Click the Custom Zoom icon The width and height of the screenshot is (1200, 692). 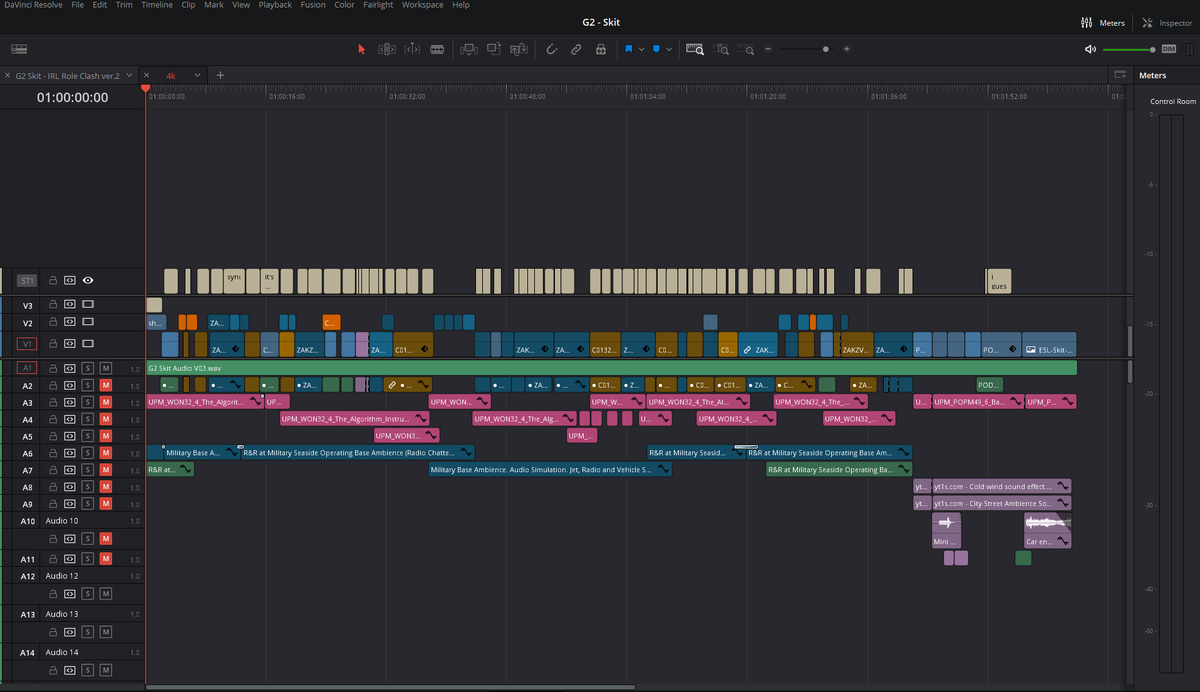[x=746, y=48]
